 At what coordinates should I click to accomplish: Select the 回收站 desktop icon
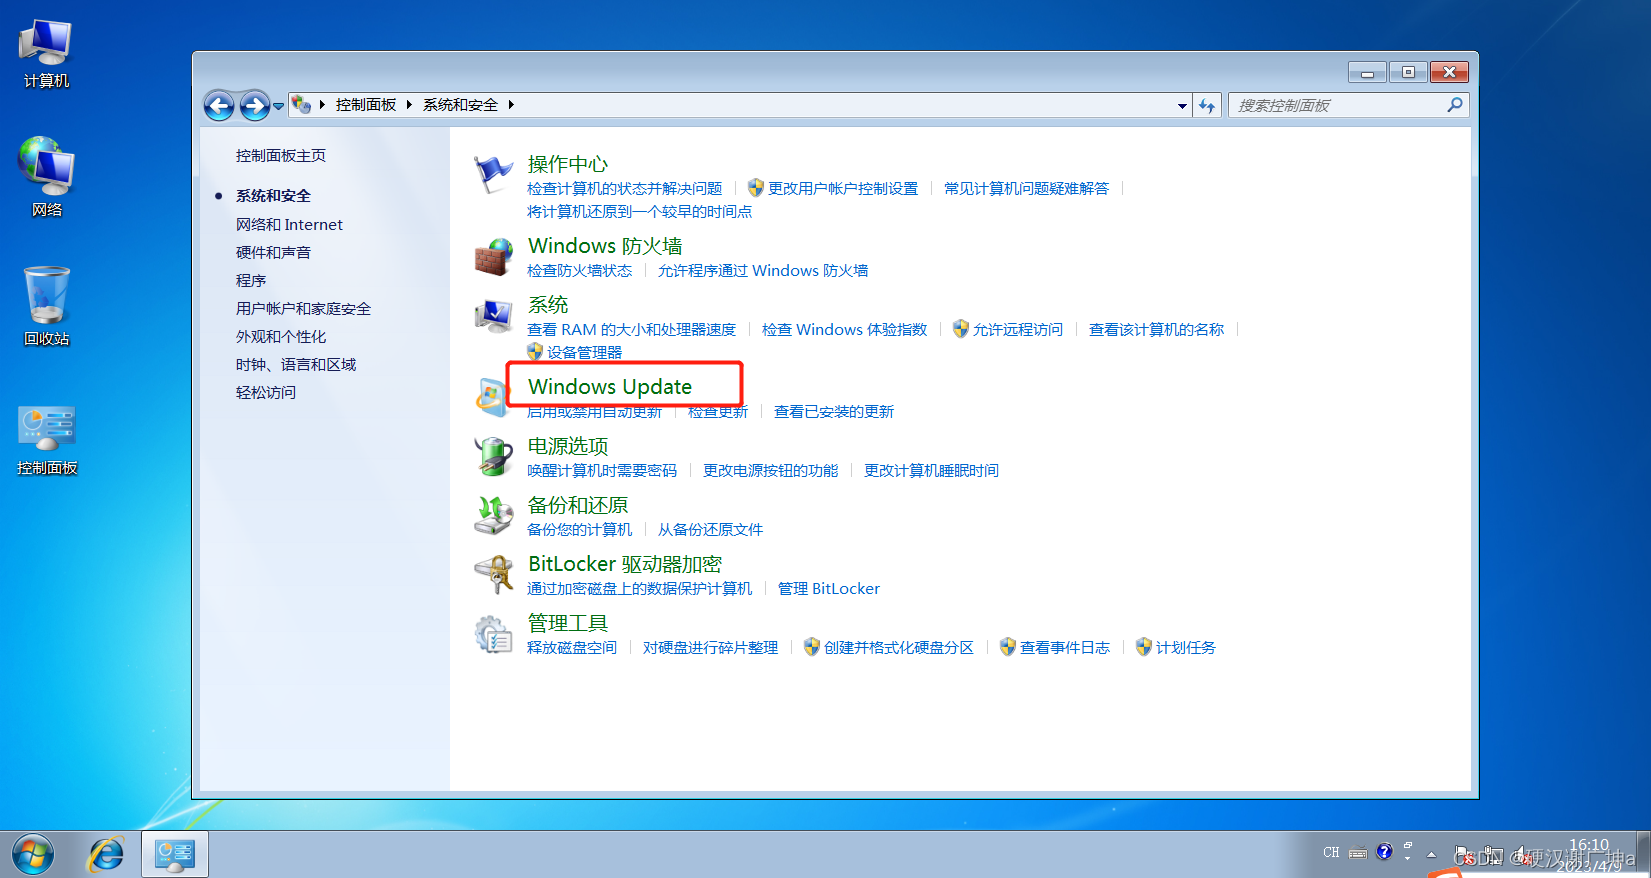point(46,306)
